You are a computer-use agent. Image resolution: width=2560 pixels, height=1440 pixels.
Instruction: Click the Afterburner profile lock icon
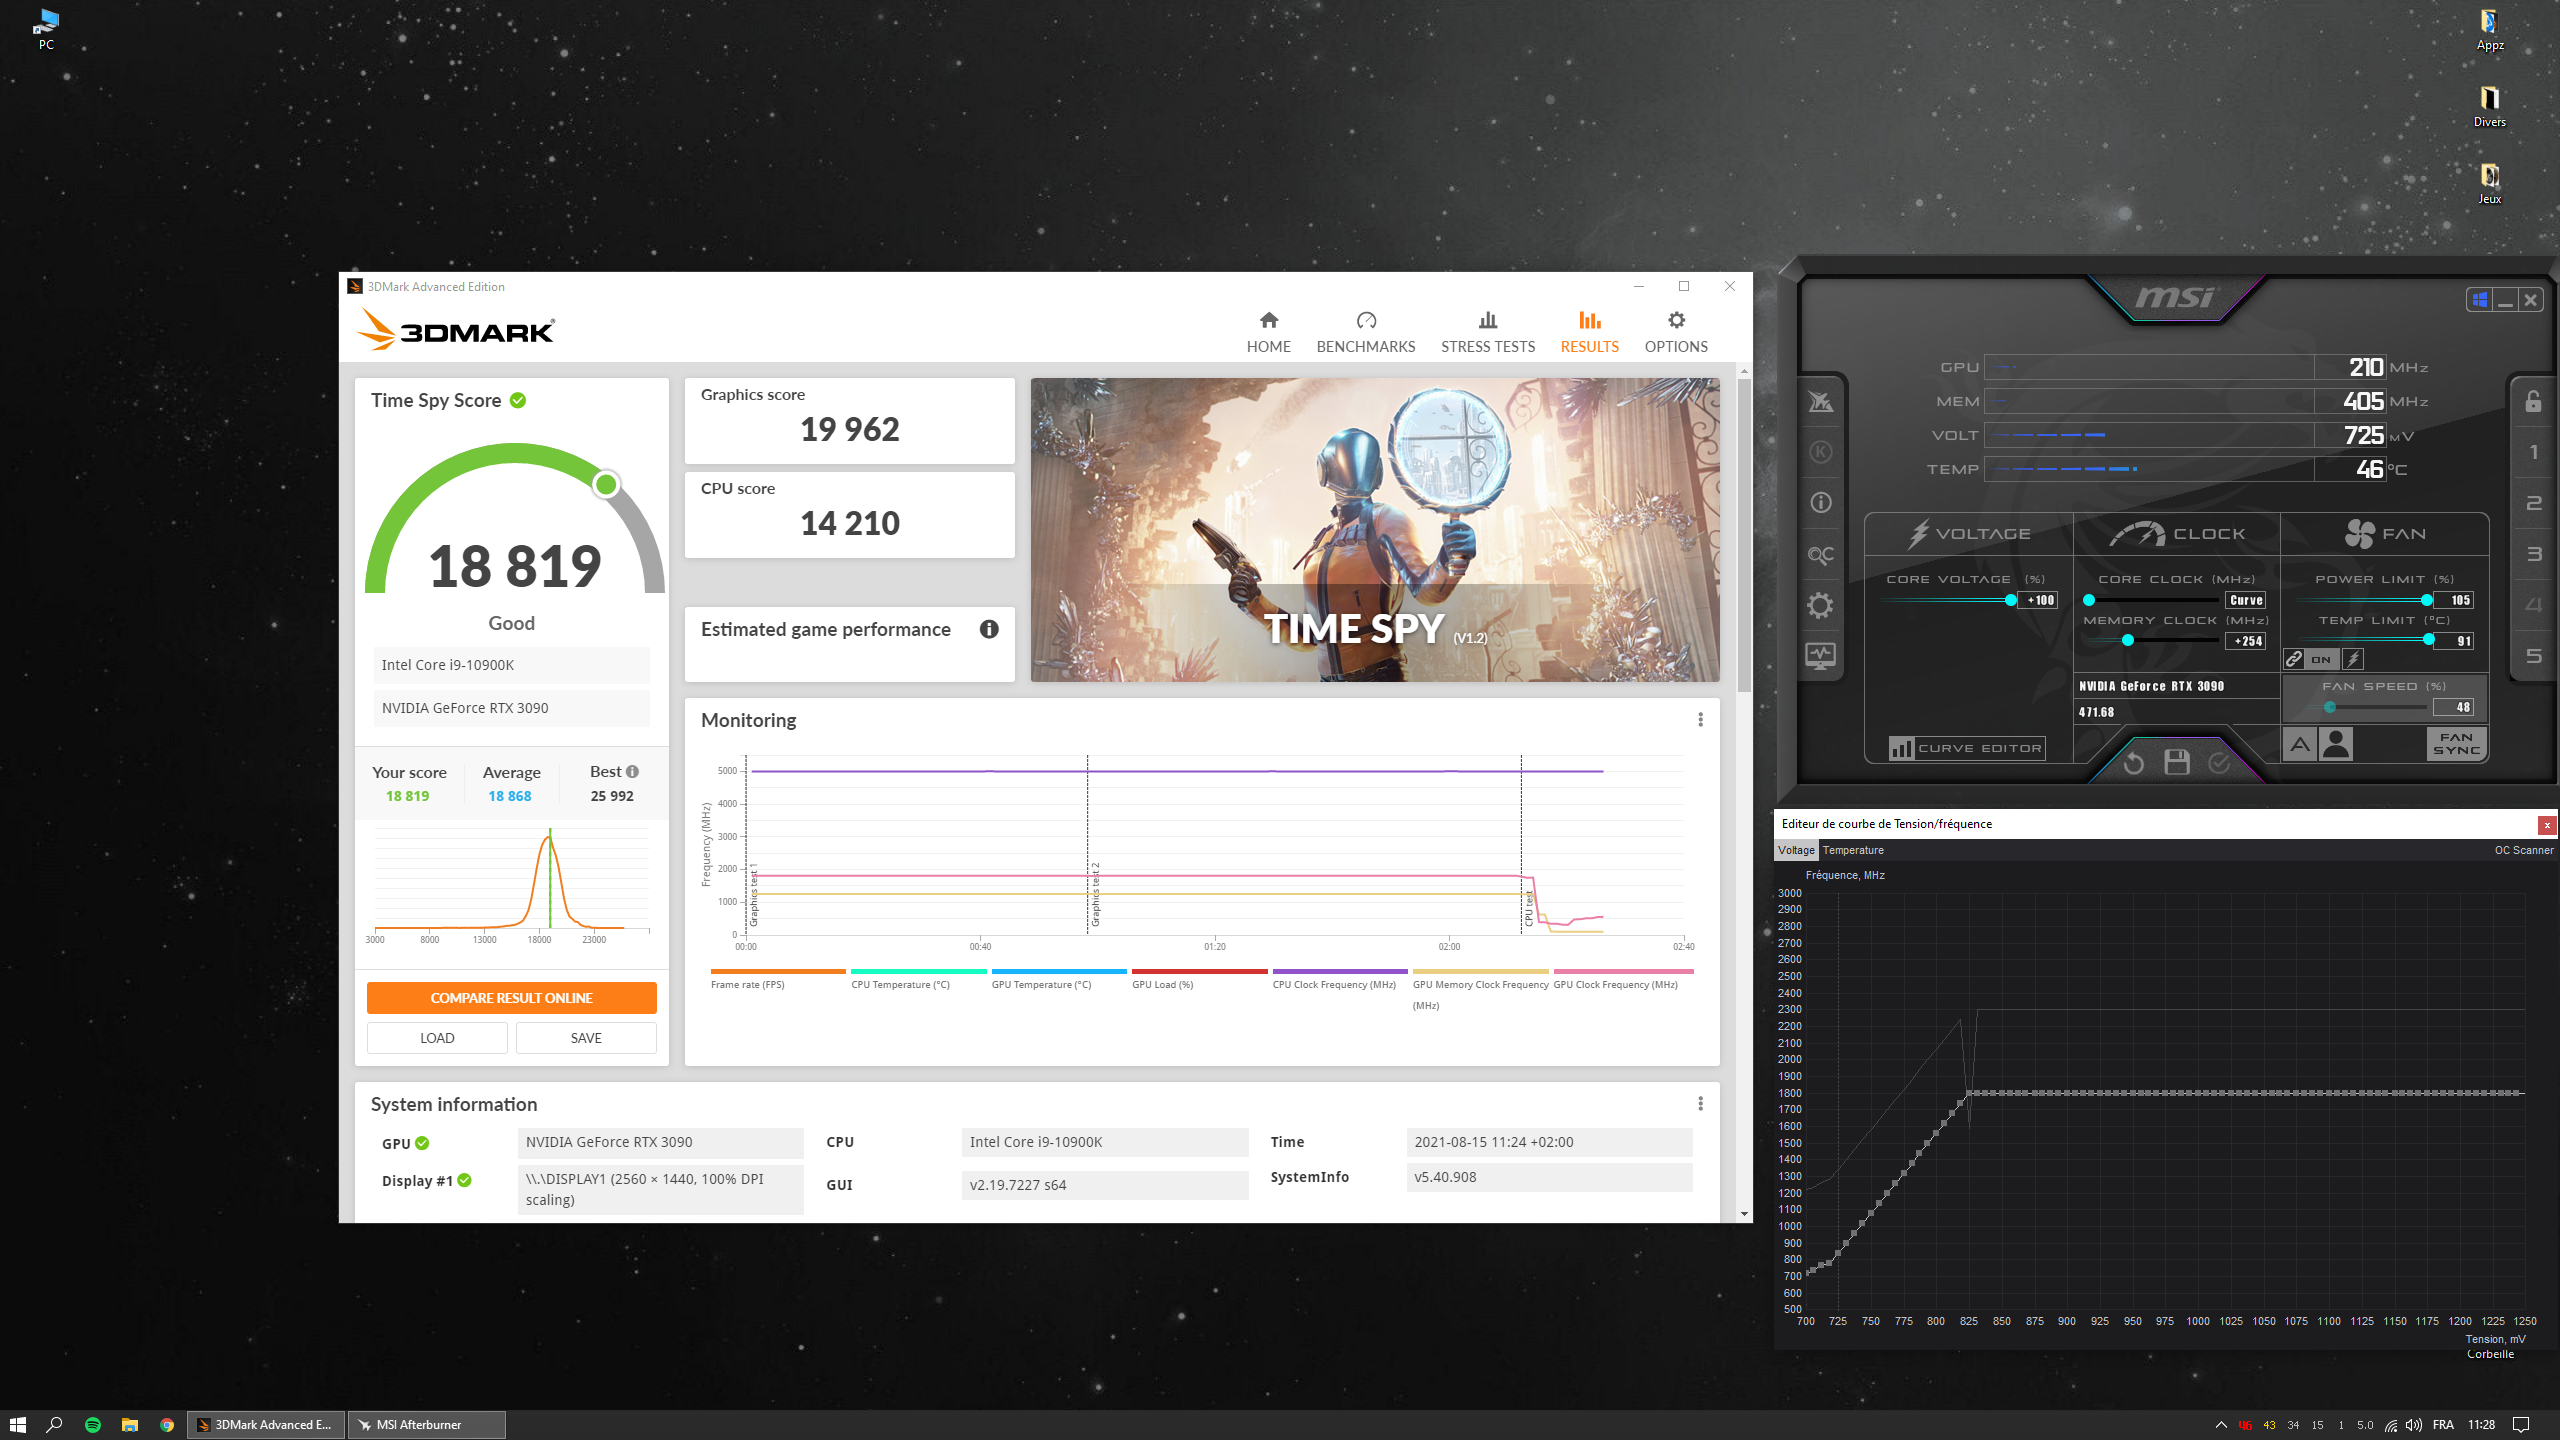(x=2533, y=401)
